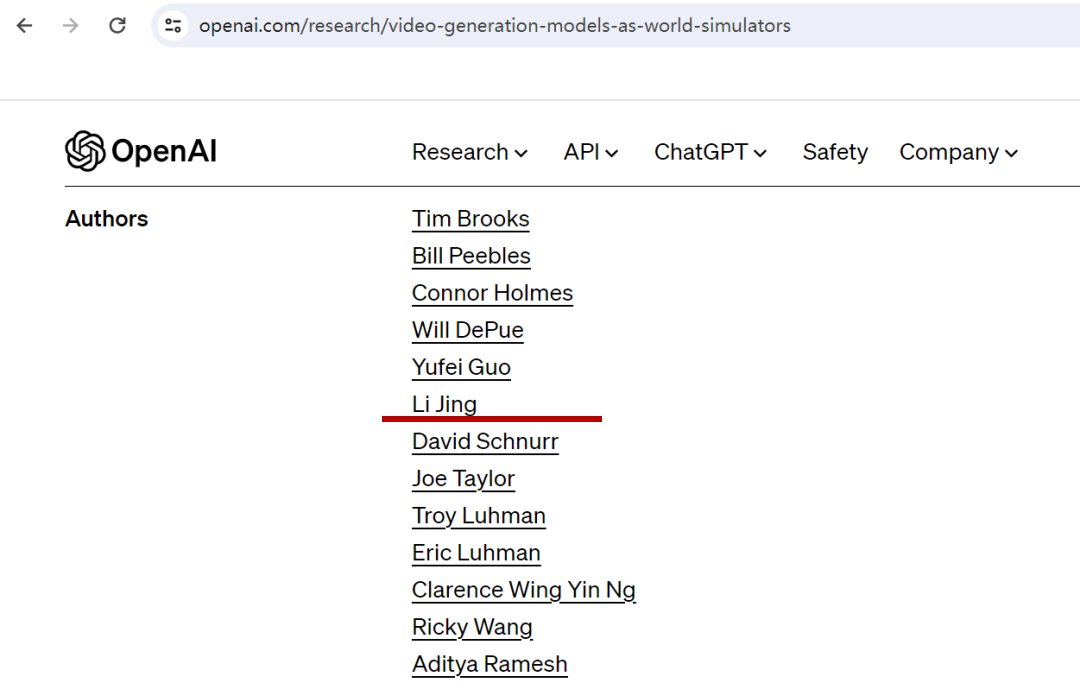Open the Company dropdown menu
1080x688 pixels.
tap(958, 152)
